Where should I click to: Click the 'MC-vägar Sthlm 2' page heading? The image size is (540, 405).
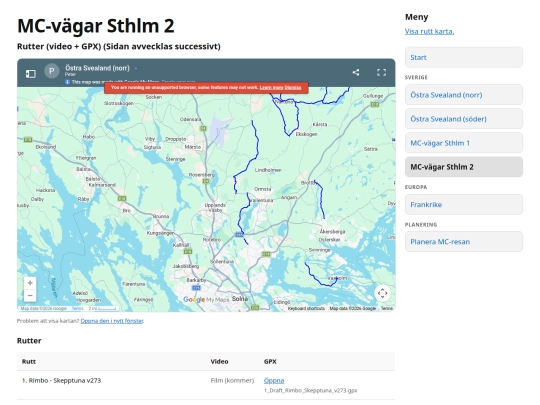96,26
